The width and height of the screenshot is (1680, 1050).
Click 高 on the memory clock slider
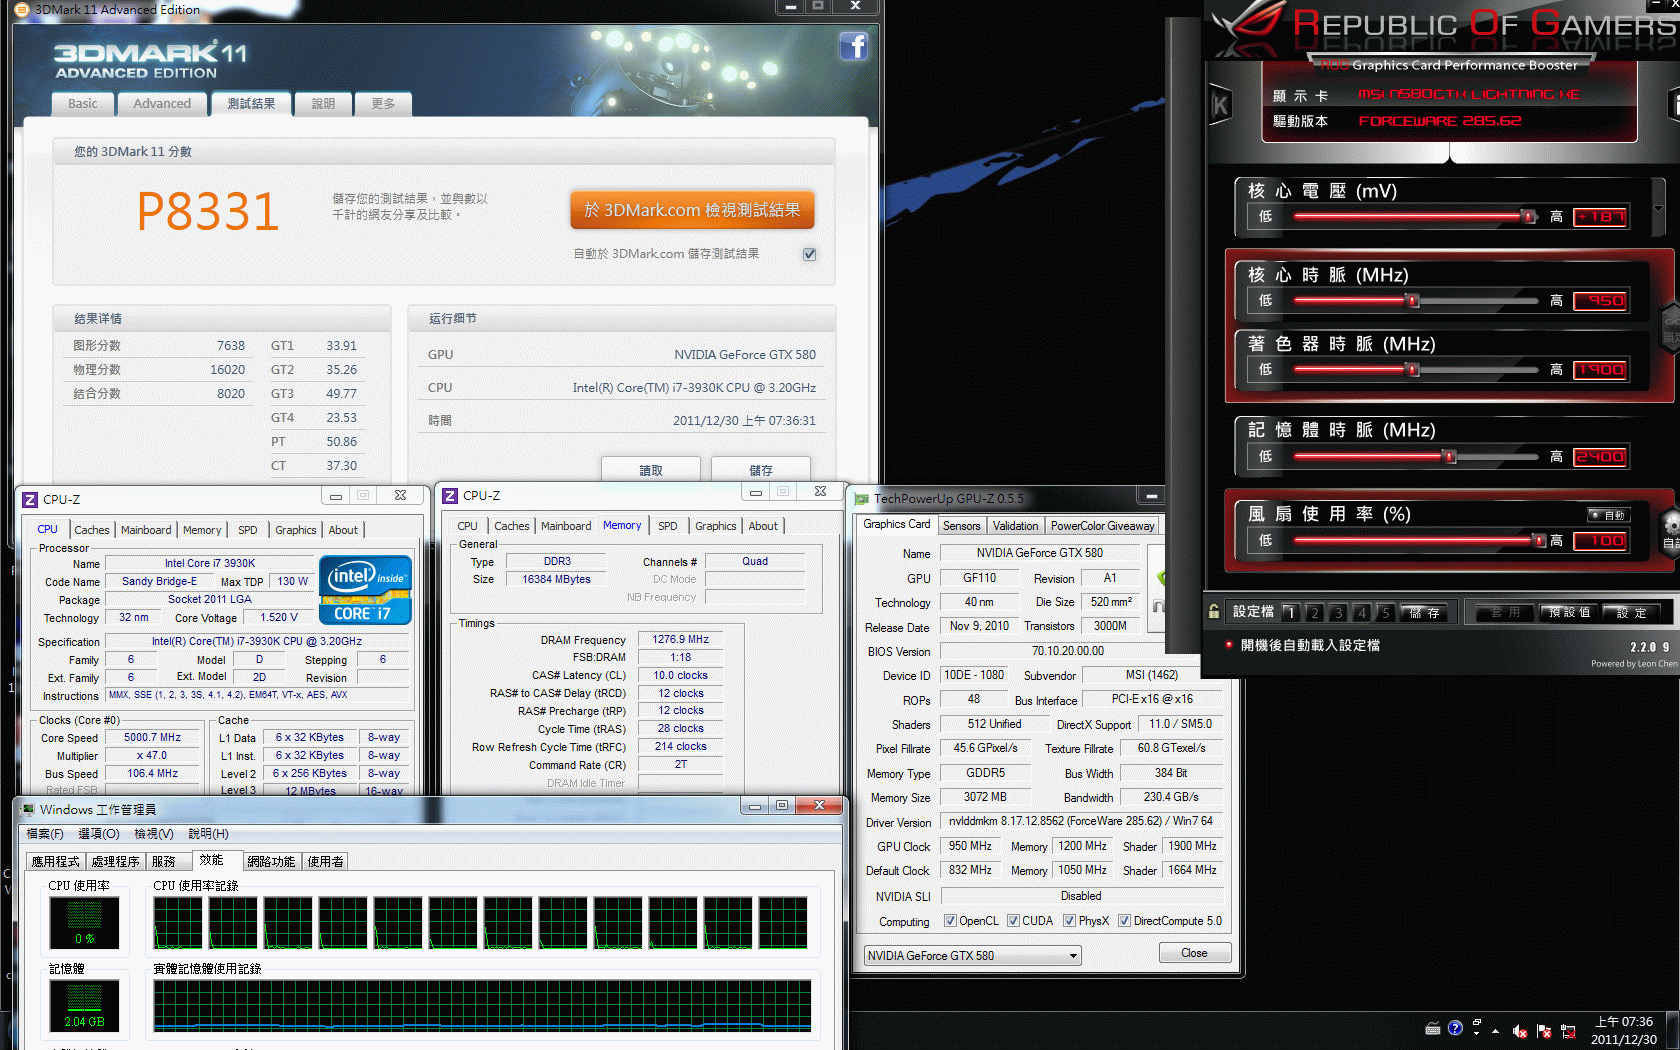1556,457
